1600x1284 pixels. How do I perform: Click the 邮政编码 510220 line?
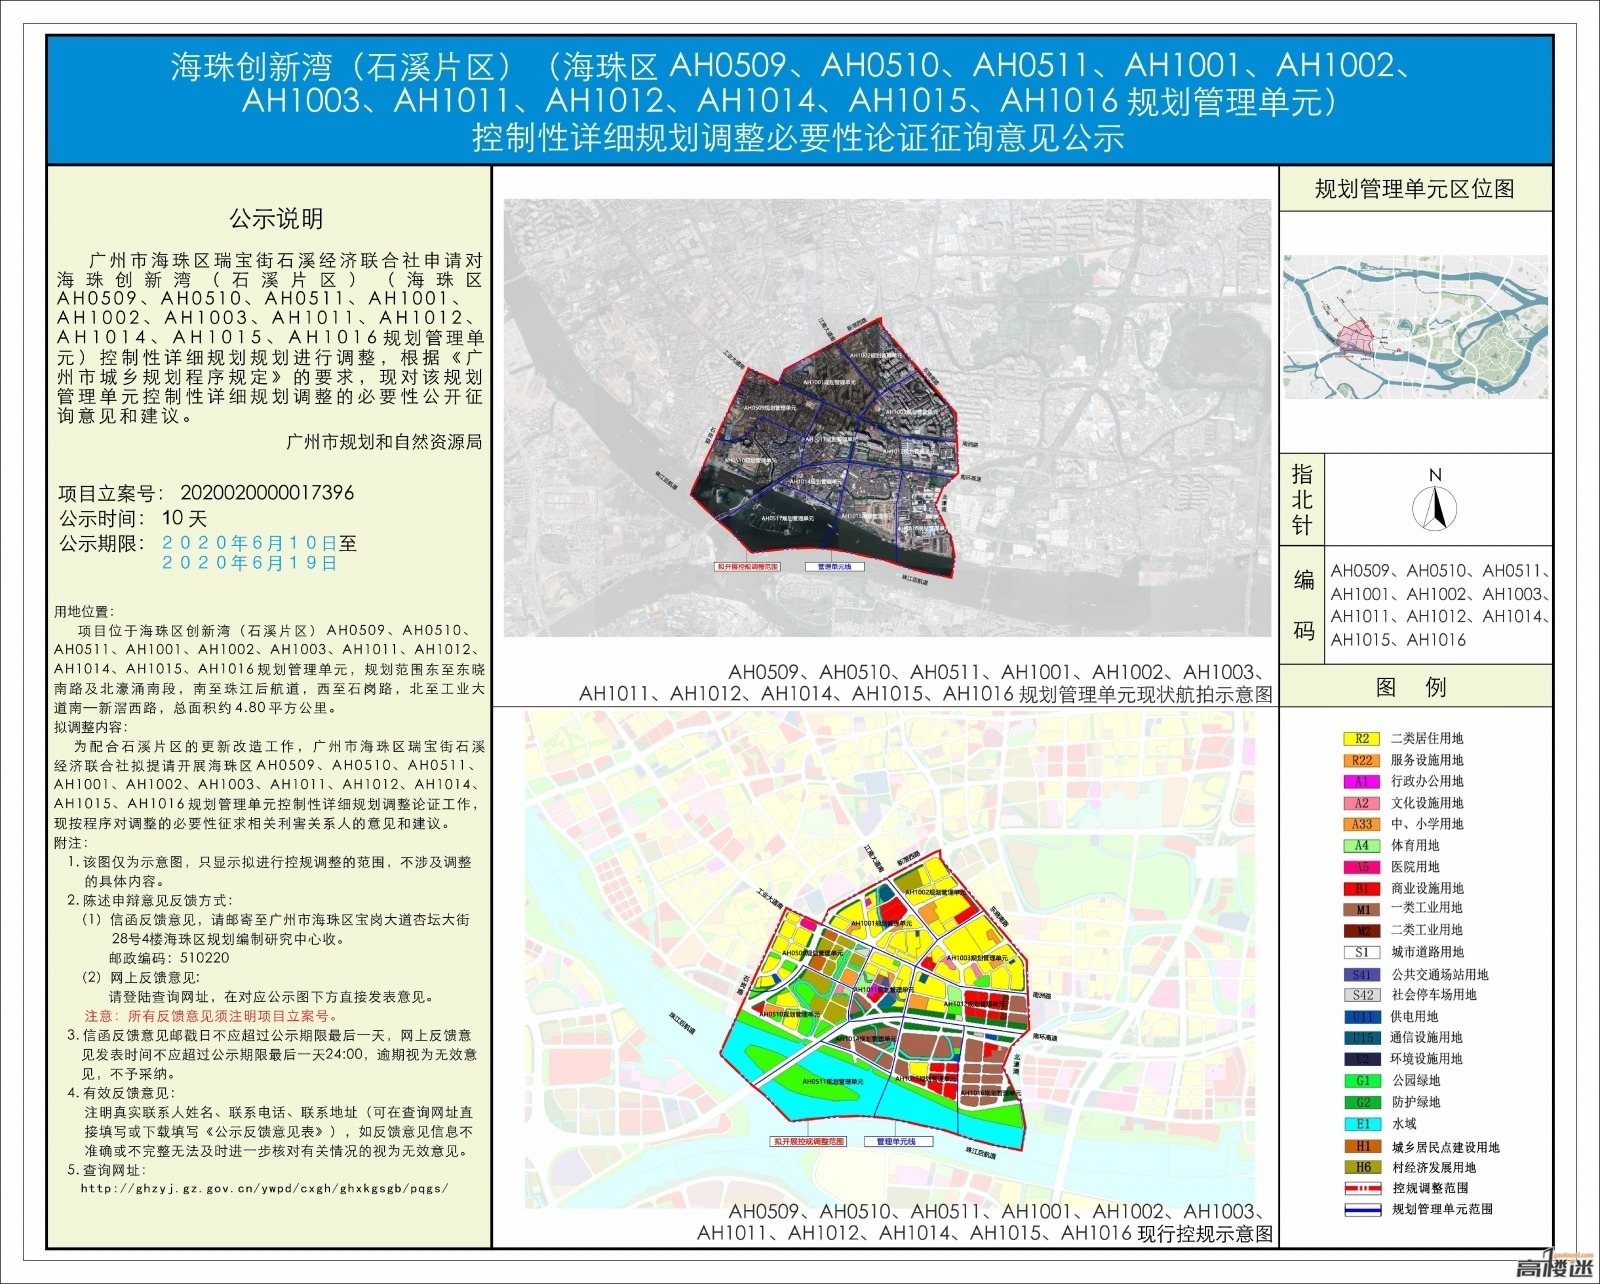pos(169,958)
